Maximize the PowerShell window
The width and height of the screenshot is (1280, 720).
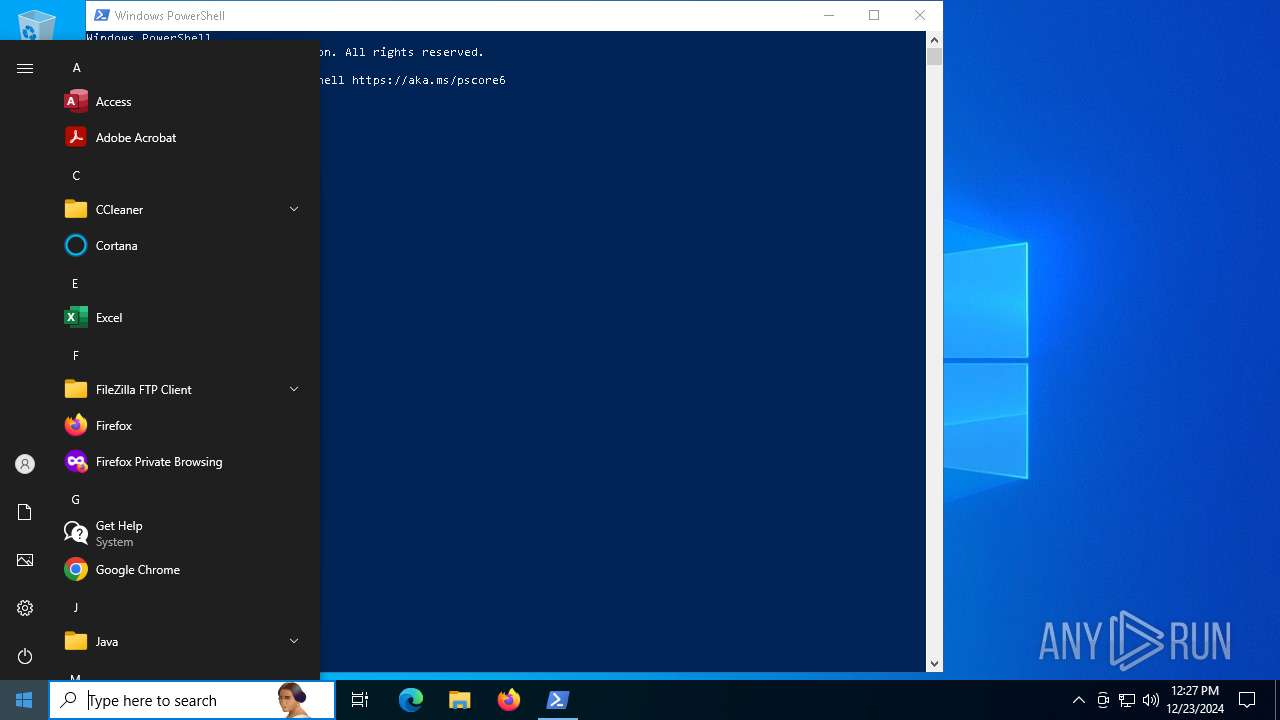[x=874, y=15]
